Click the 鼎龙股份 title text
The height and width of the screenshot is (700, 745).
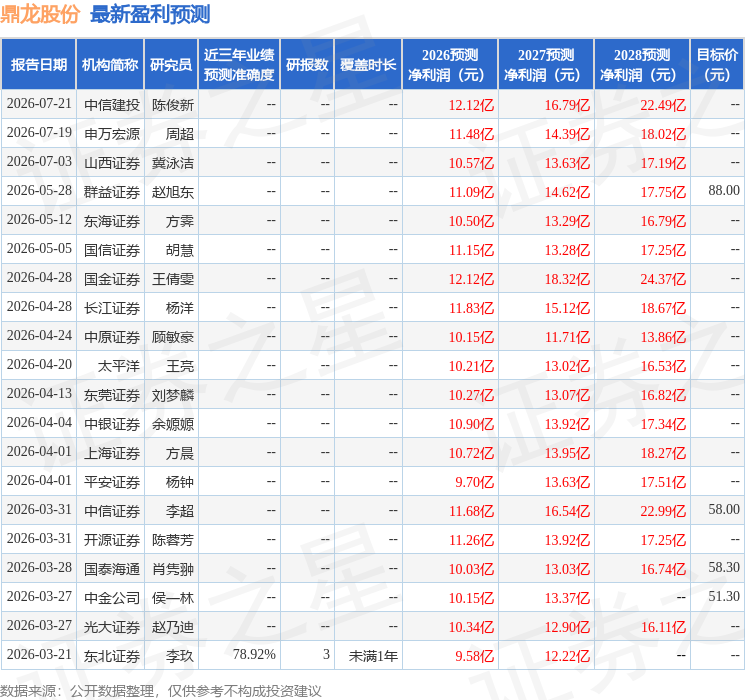[40, 14]
